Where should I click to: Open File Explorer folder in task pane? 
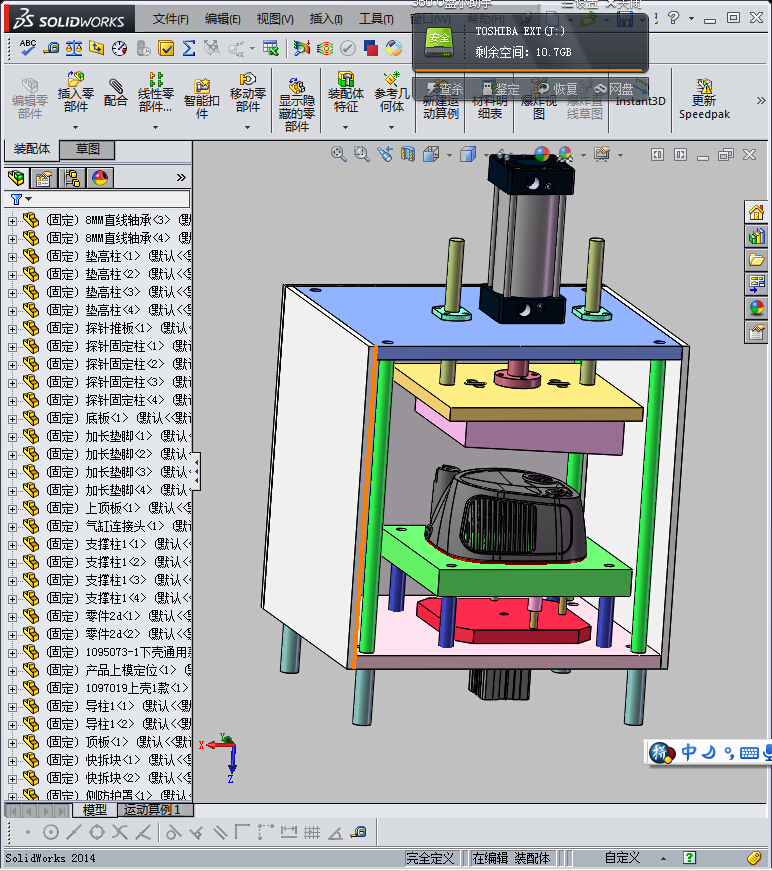click(756, 260)
